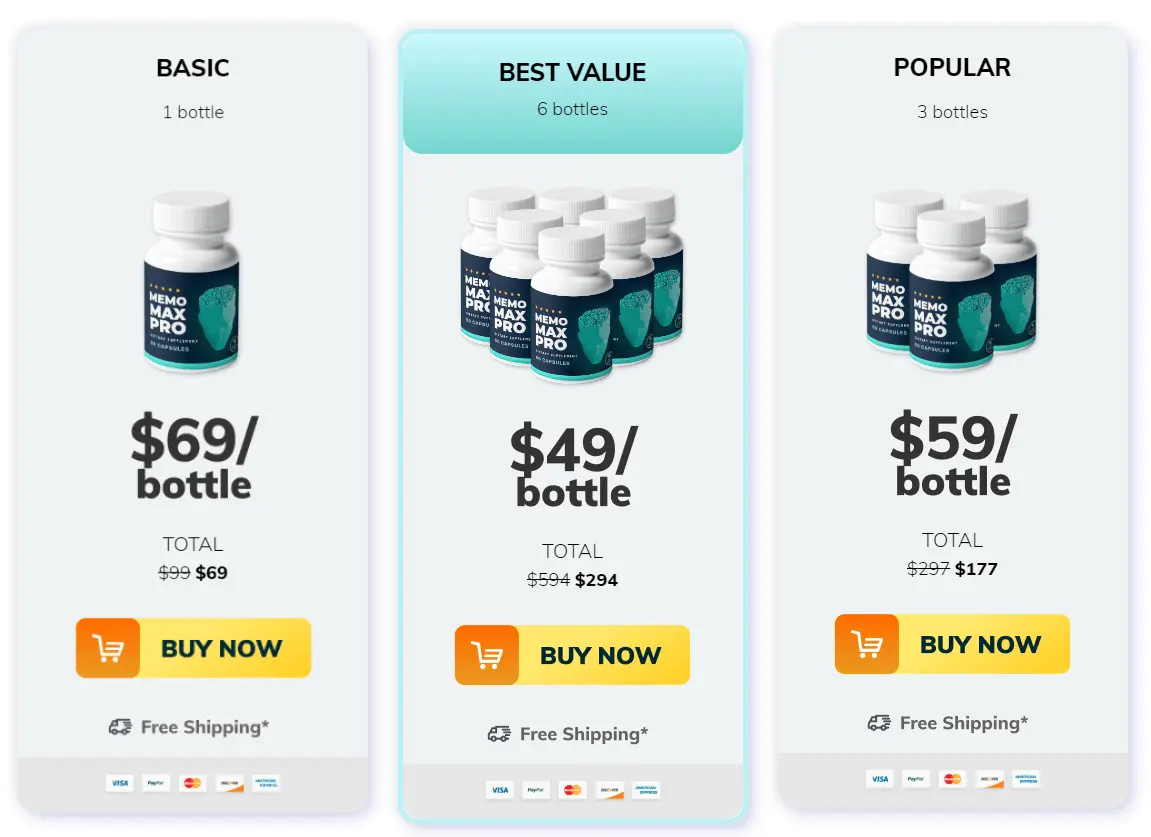Click the shipping truck icon on Popular card

(881, 722)
